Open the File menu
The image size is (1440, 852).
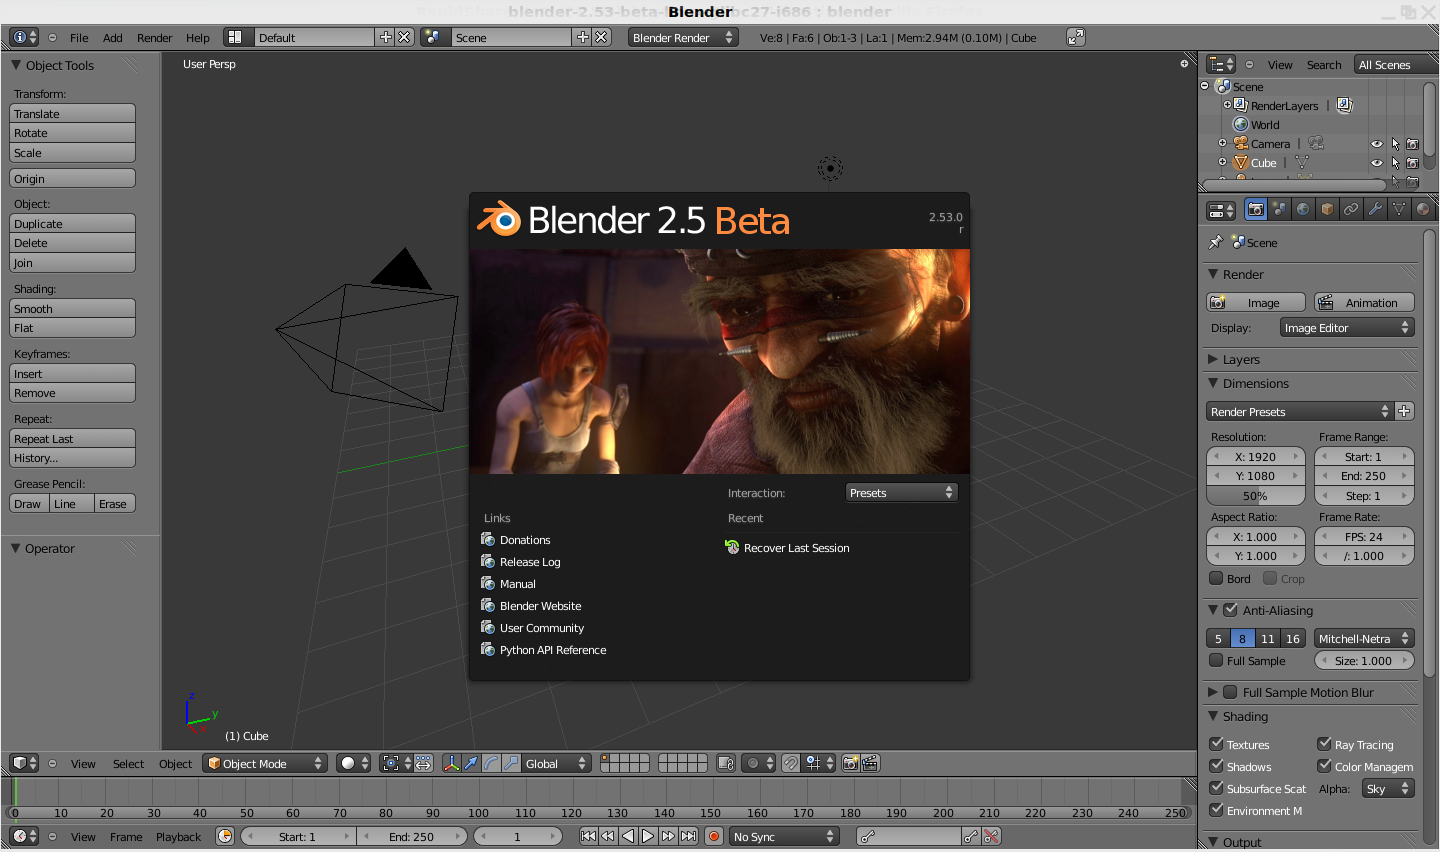click(x=79, y=38)
